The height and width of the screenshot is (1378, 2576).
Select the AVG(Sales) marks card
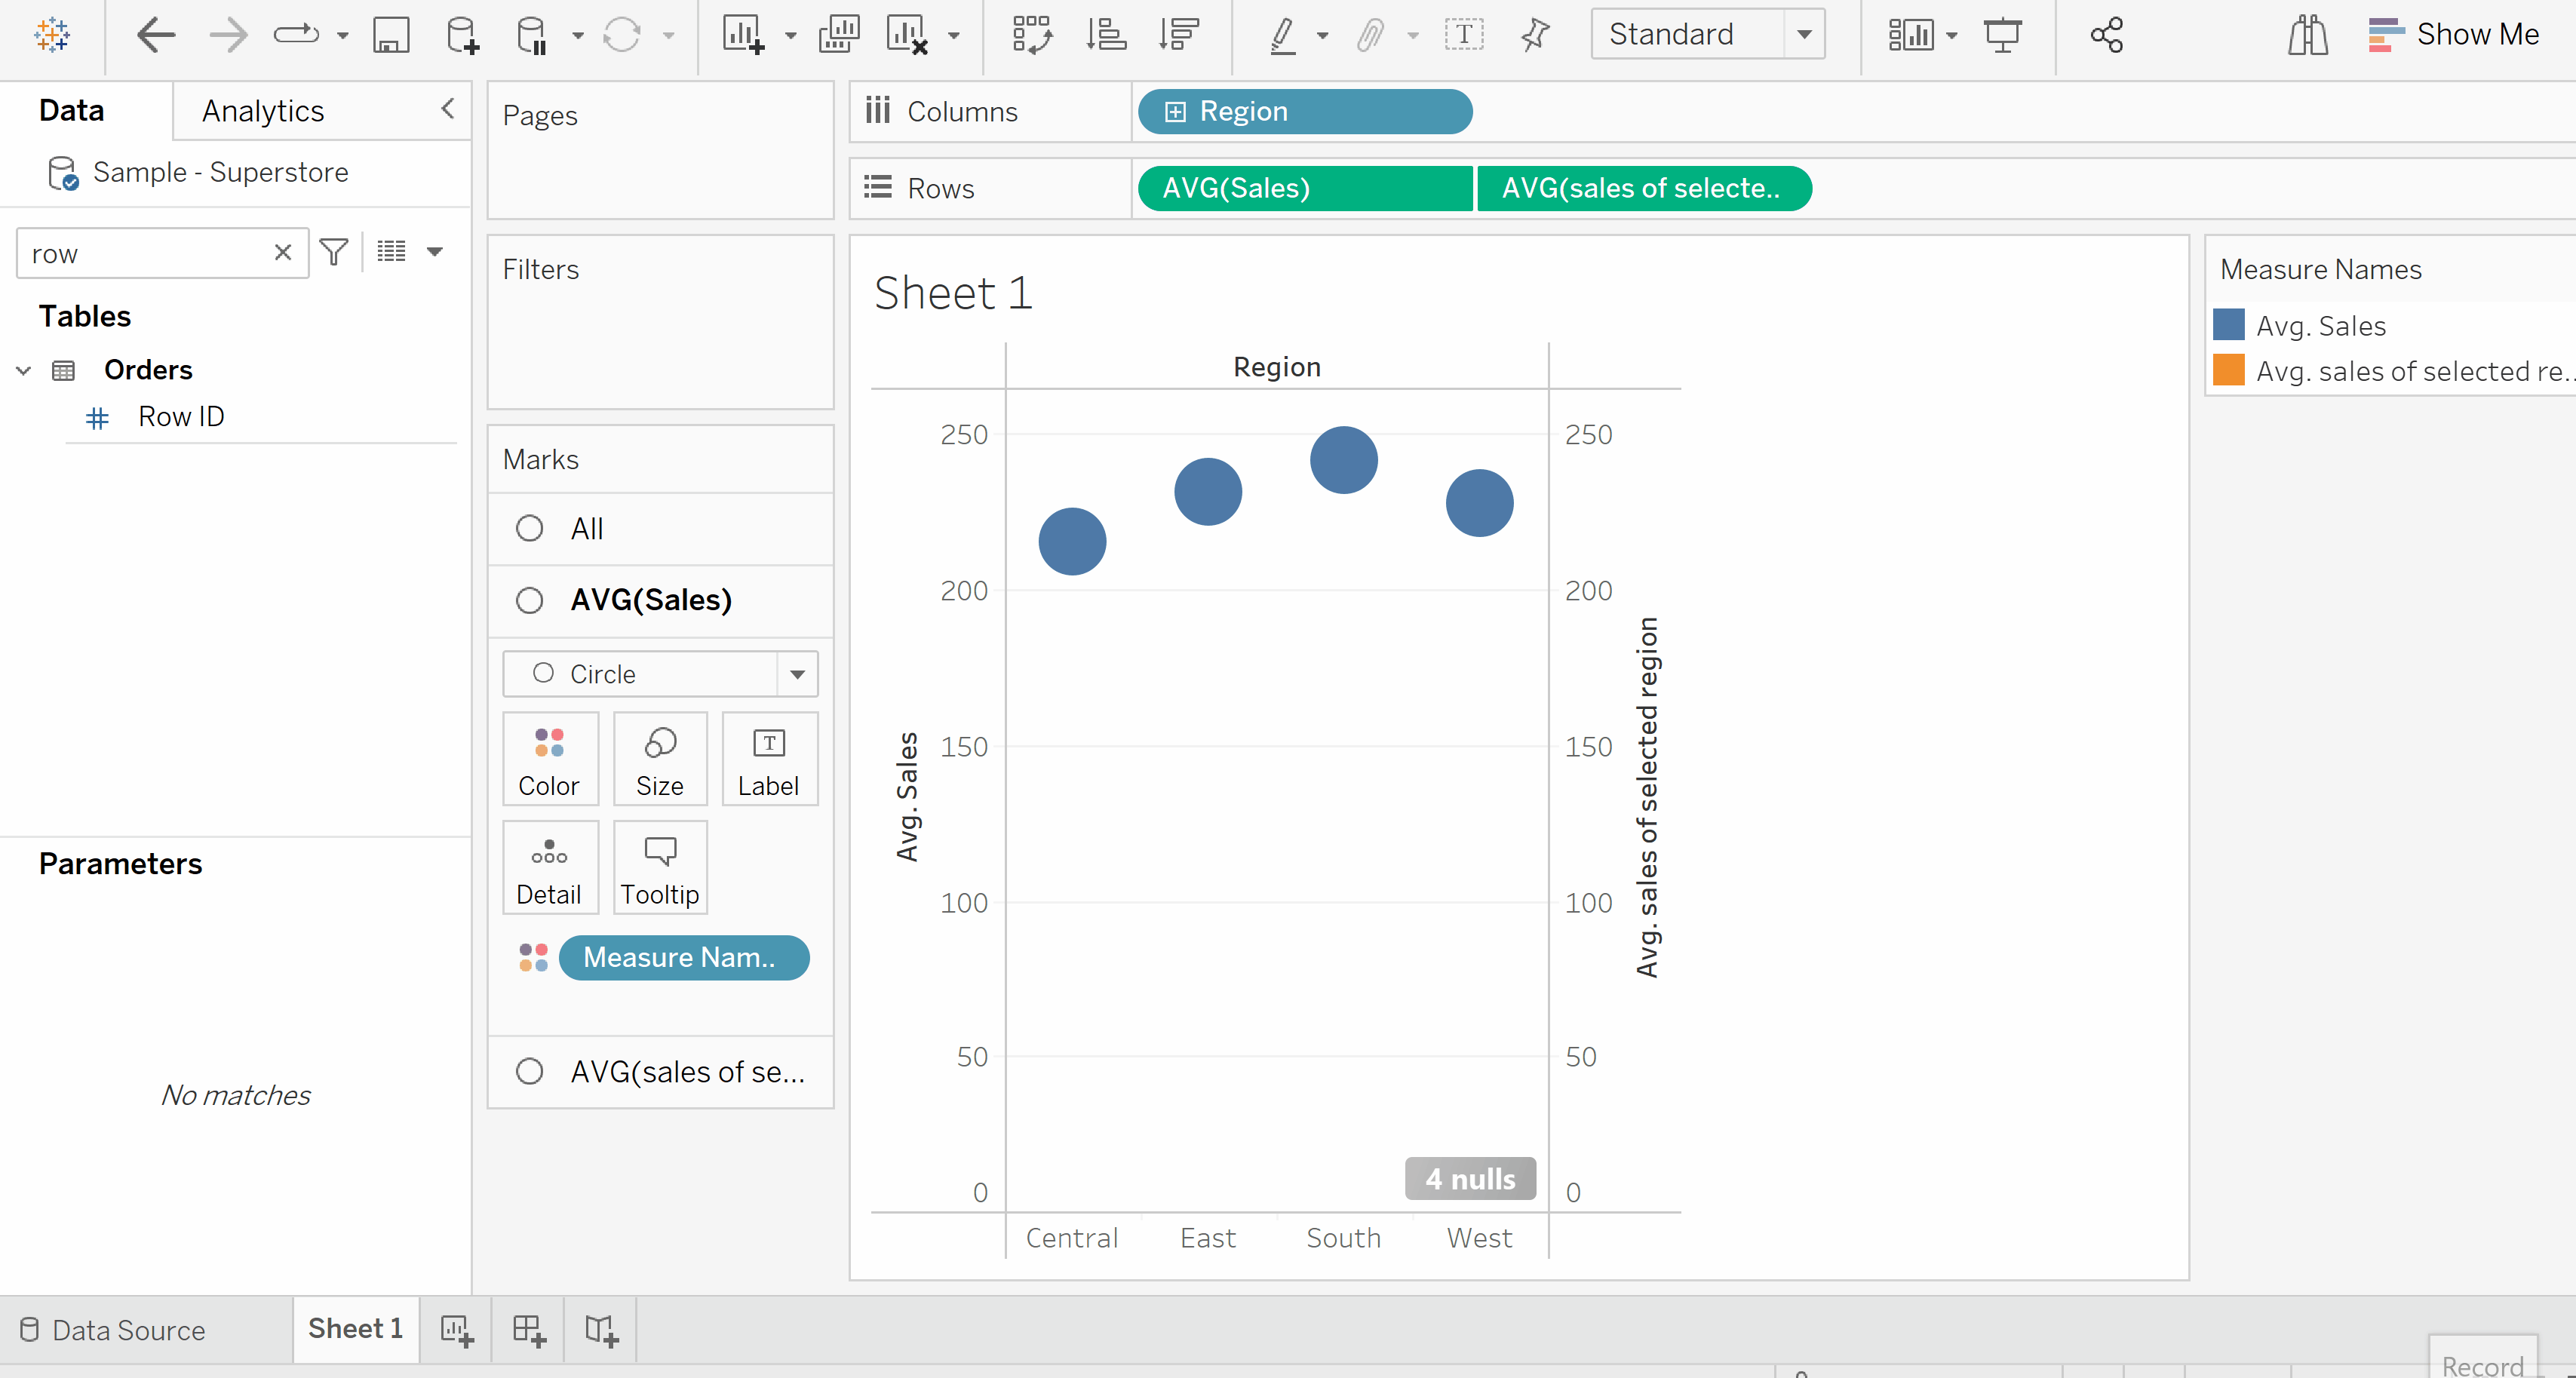click(x=650, y=600)
